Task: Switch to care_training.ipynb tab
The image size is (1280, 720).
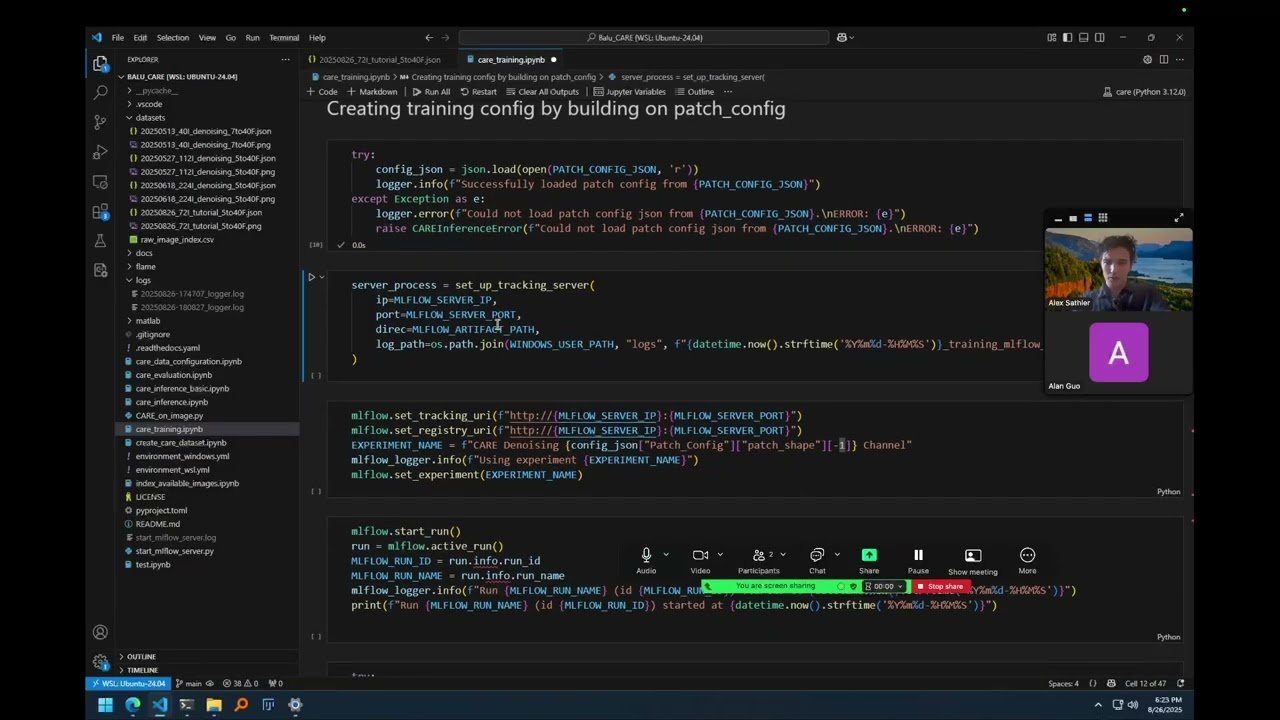Action: click(x=511, y=60)
